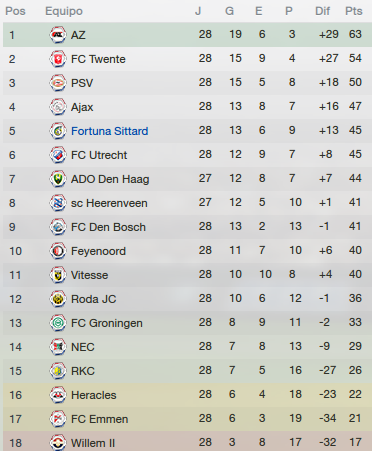Click the Fortuna Sittard crest icon
Screen dimensions: 372x451
pos(58,131)
